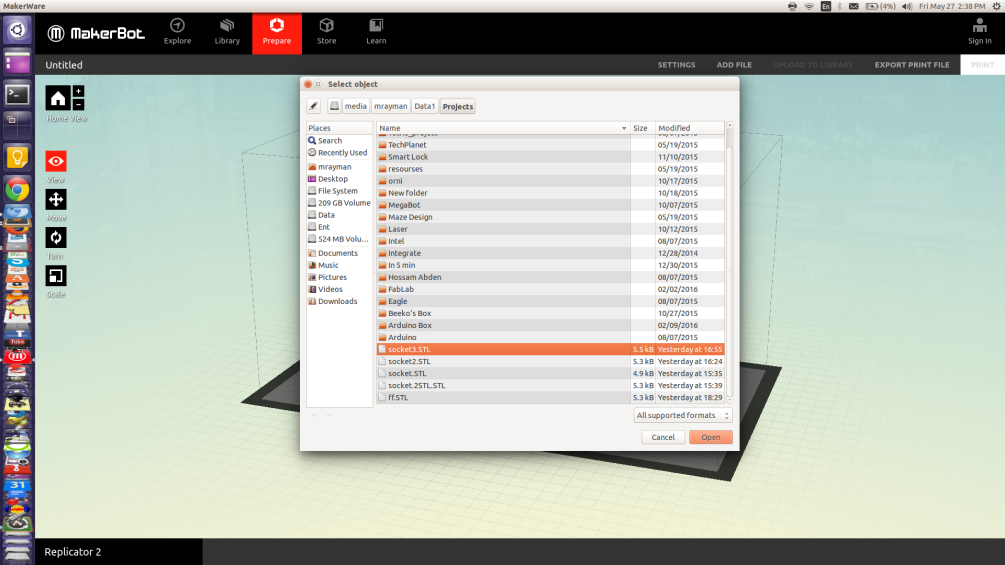Select the mrayman path breadcrumb
Screen dimensions: 1005x565
390,106
